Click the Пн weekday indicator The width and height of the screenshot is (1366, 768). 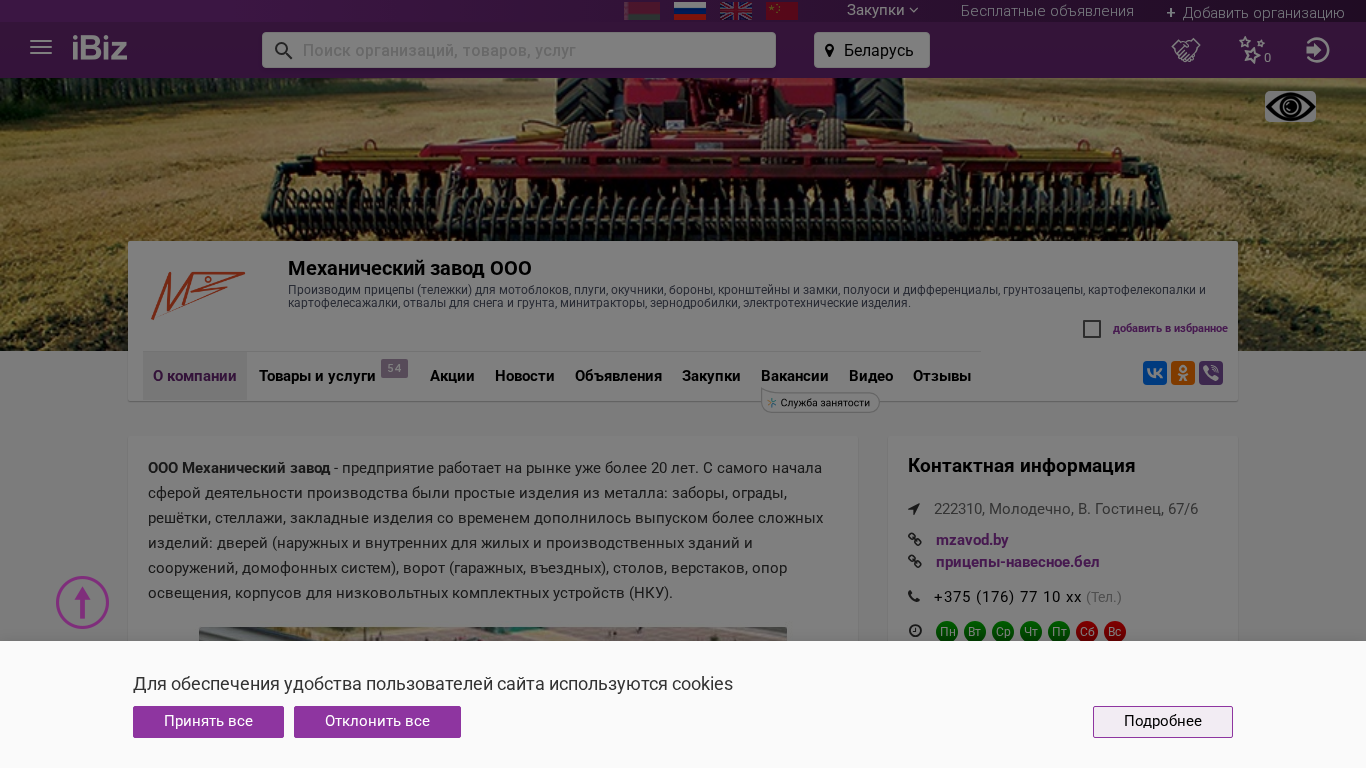click(x=947, y=632)
